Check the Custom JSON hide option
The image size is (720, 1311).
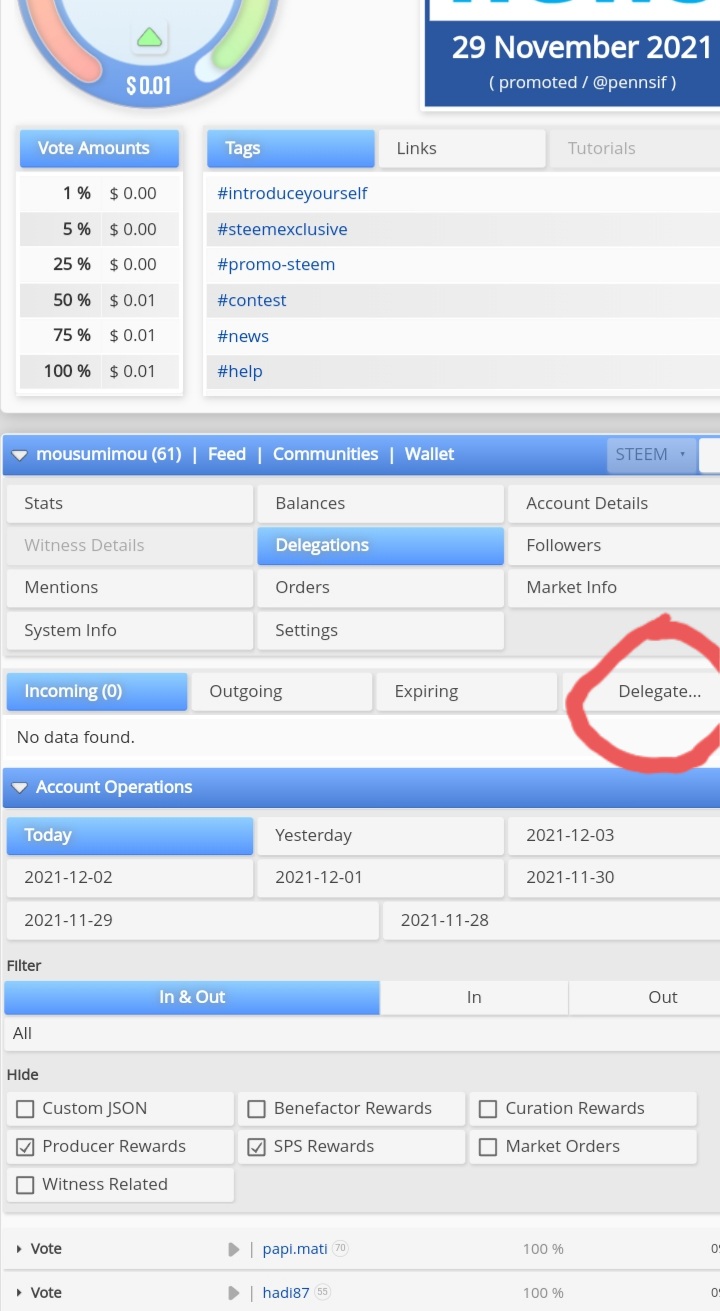(x=24, y=1108)
